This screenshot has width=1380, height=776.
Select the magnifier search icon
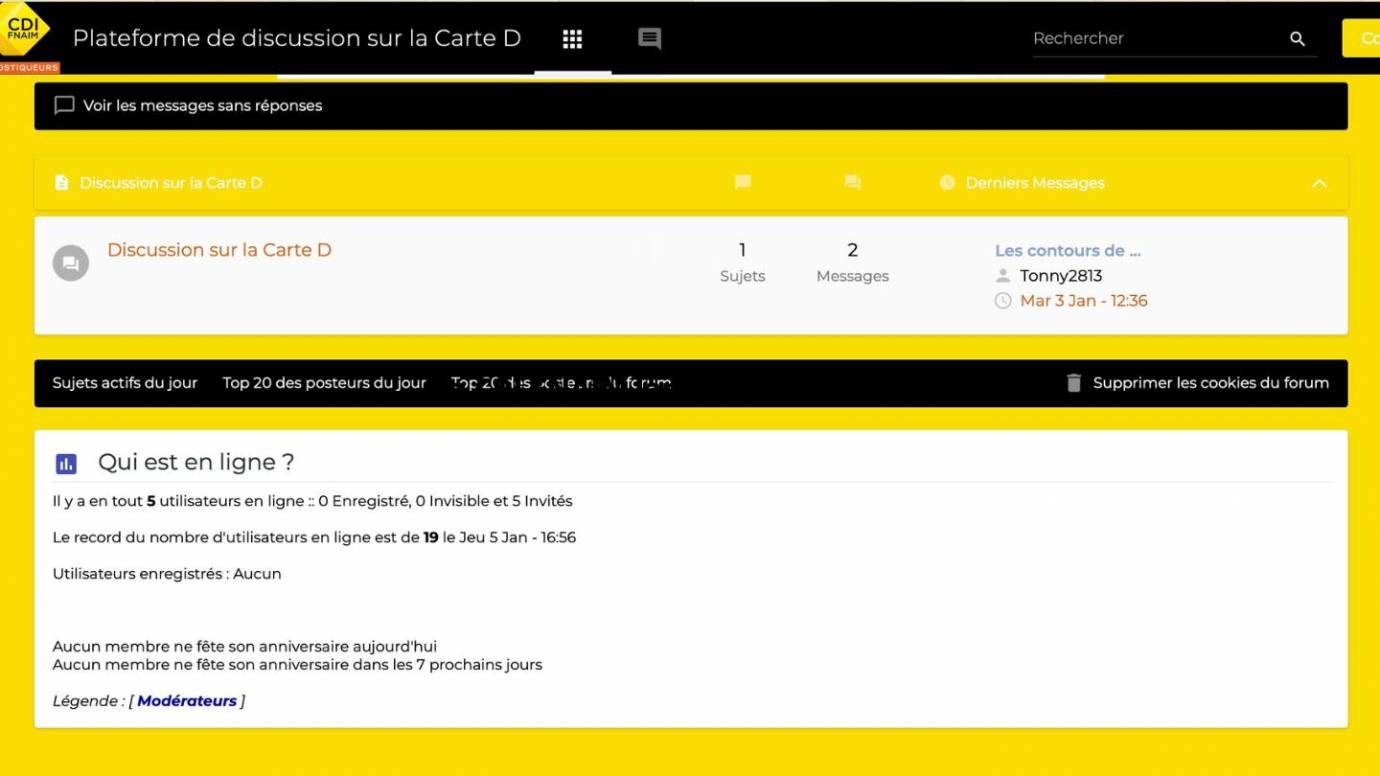[1296, 39]
